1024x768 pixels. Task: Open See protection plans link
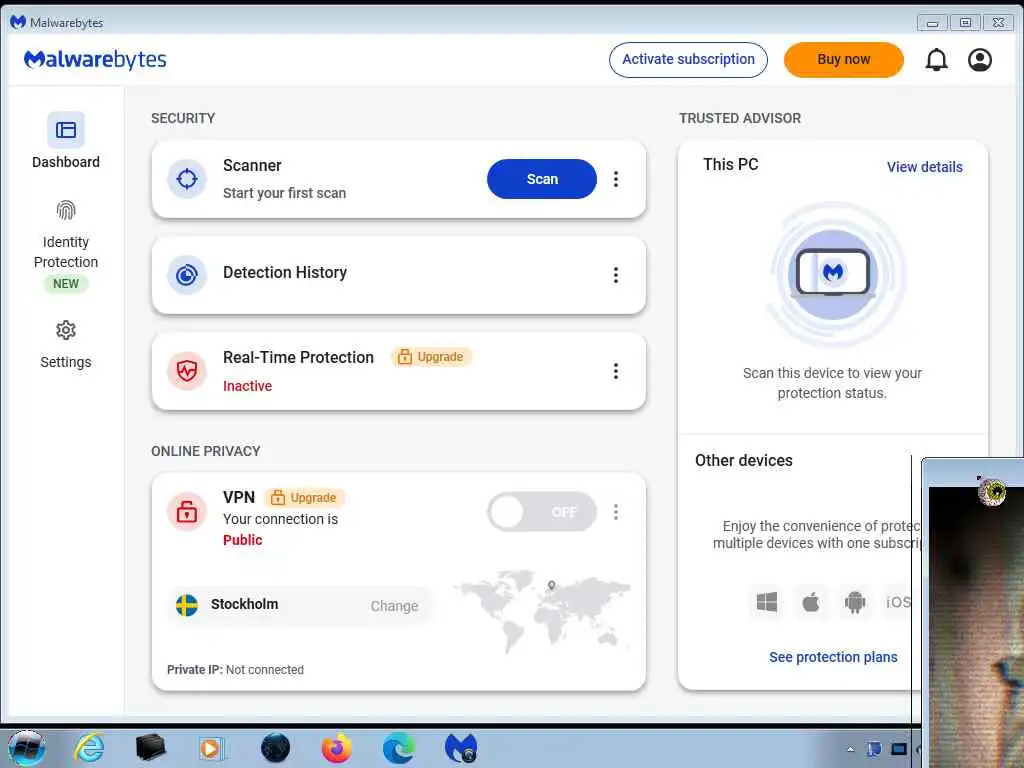[x=833, y=657]
